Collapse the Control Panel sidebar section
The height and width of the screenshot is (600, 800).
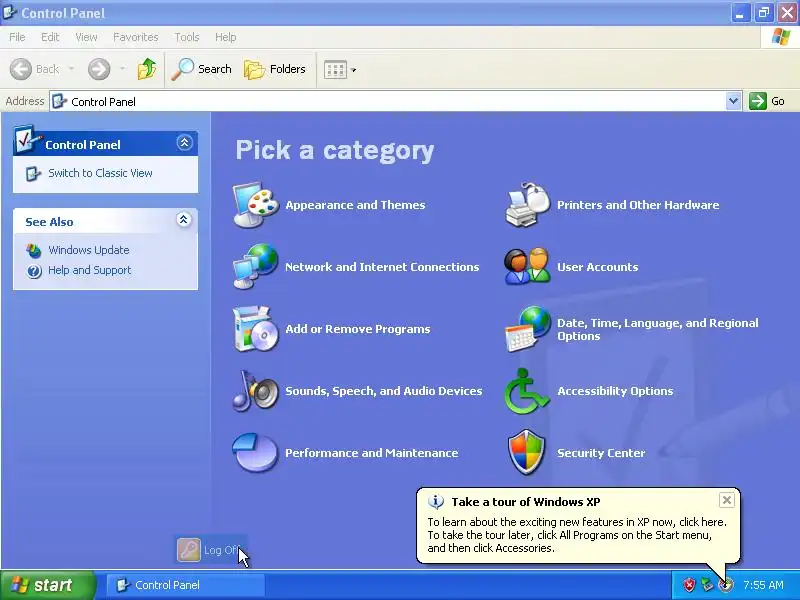coord(184,142)
